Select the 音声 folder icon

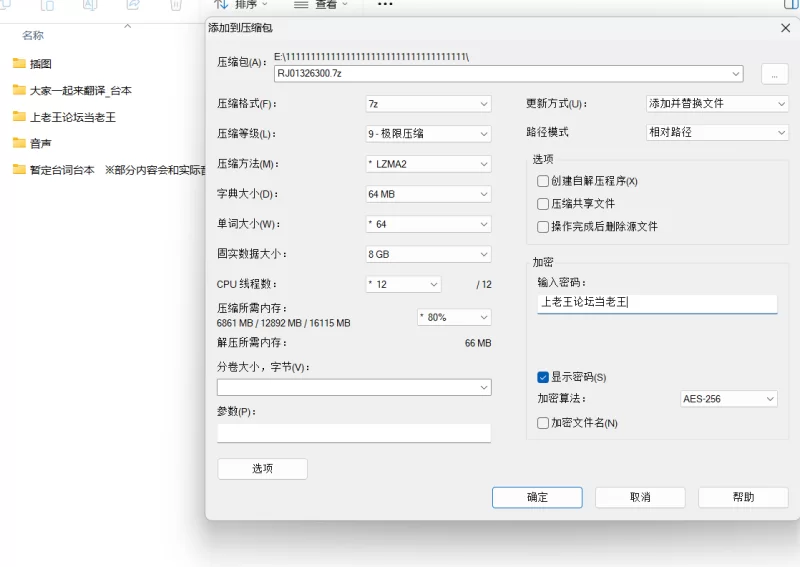pos(19,143)
